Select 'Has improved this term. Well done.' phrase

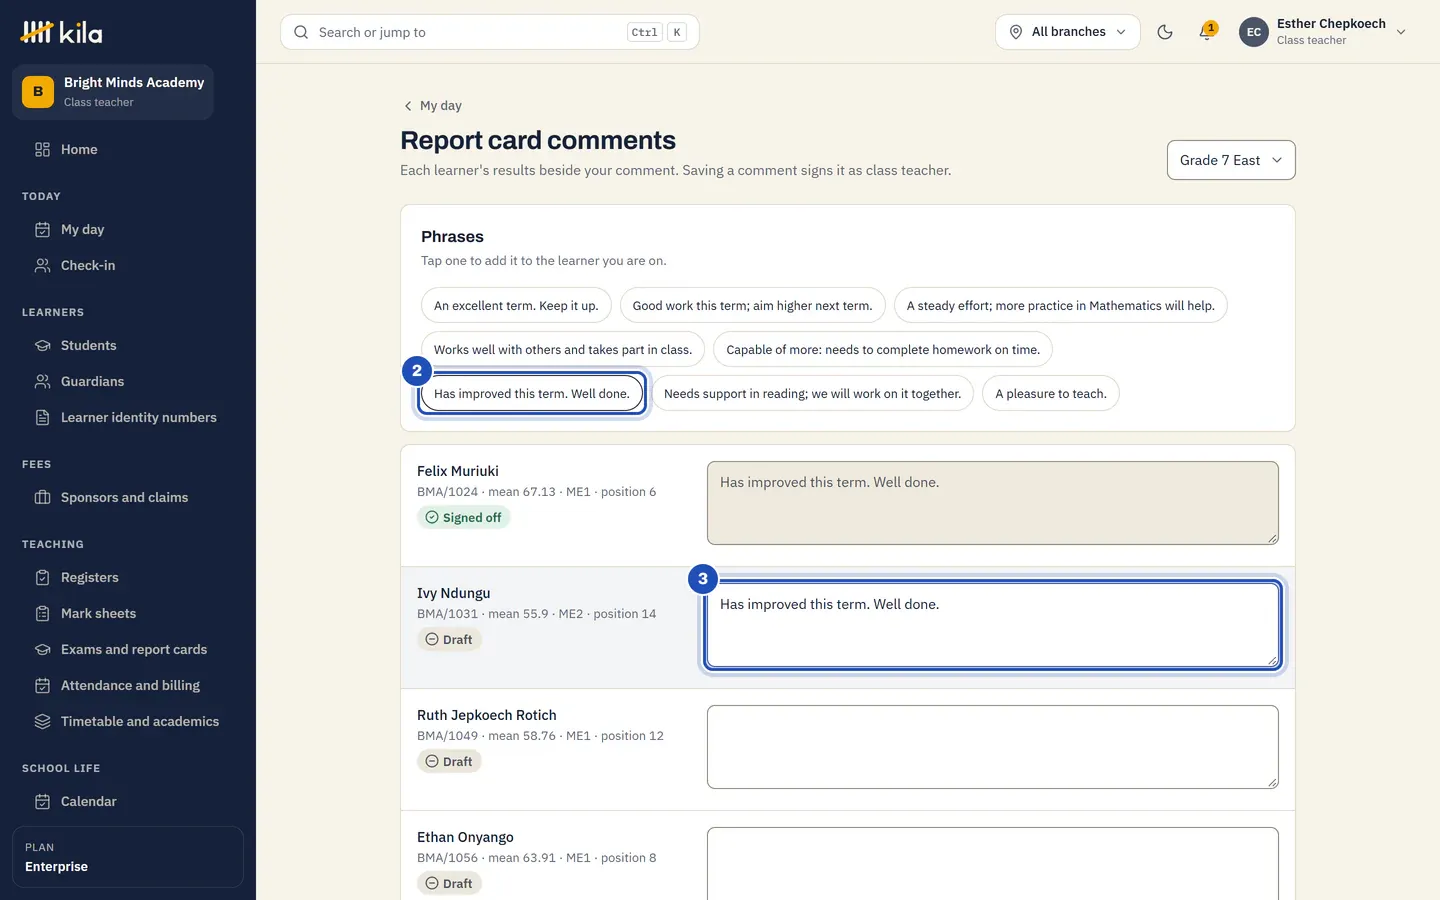click(532, 394)
